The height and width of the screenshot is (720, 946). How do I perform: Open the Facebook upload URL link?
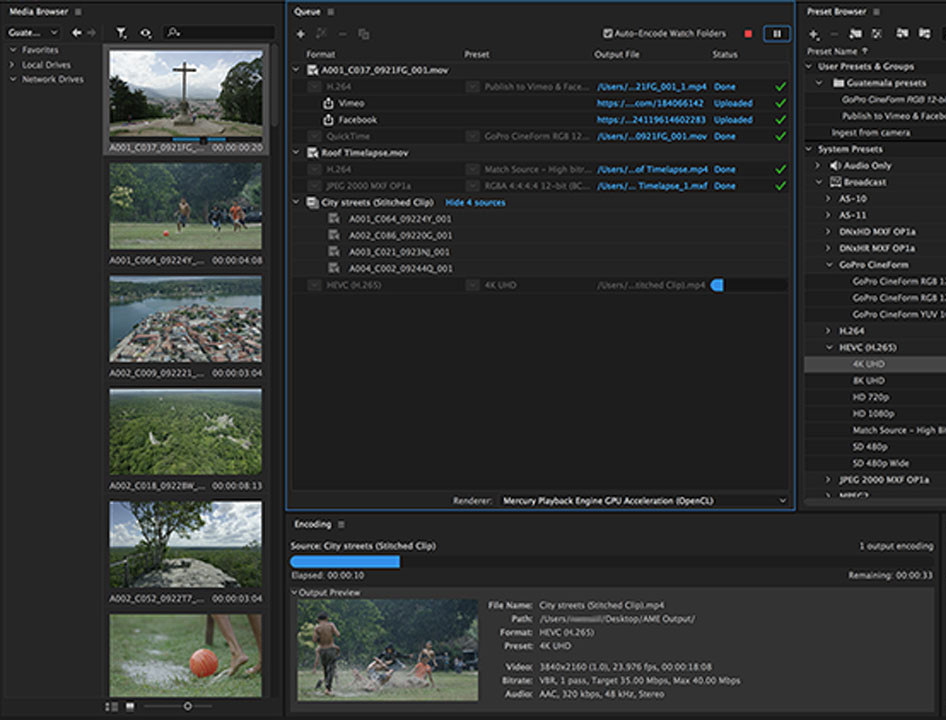tap(651, 119)
